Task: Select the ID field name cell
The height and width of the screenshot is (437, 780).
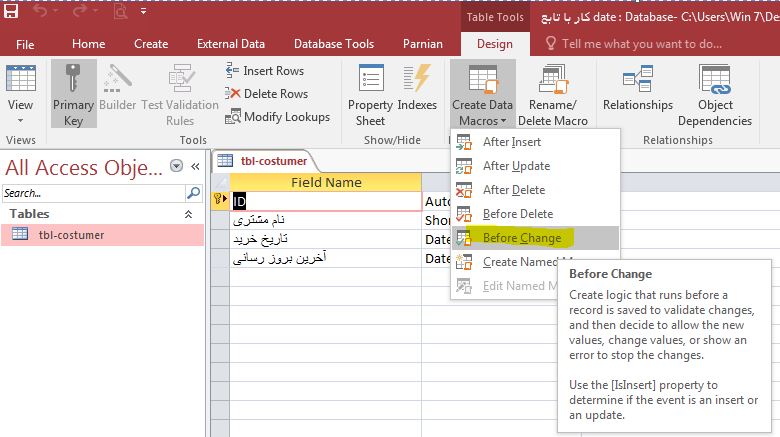Action: click(326, 201)
